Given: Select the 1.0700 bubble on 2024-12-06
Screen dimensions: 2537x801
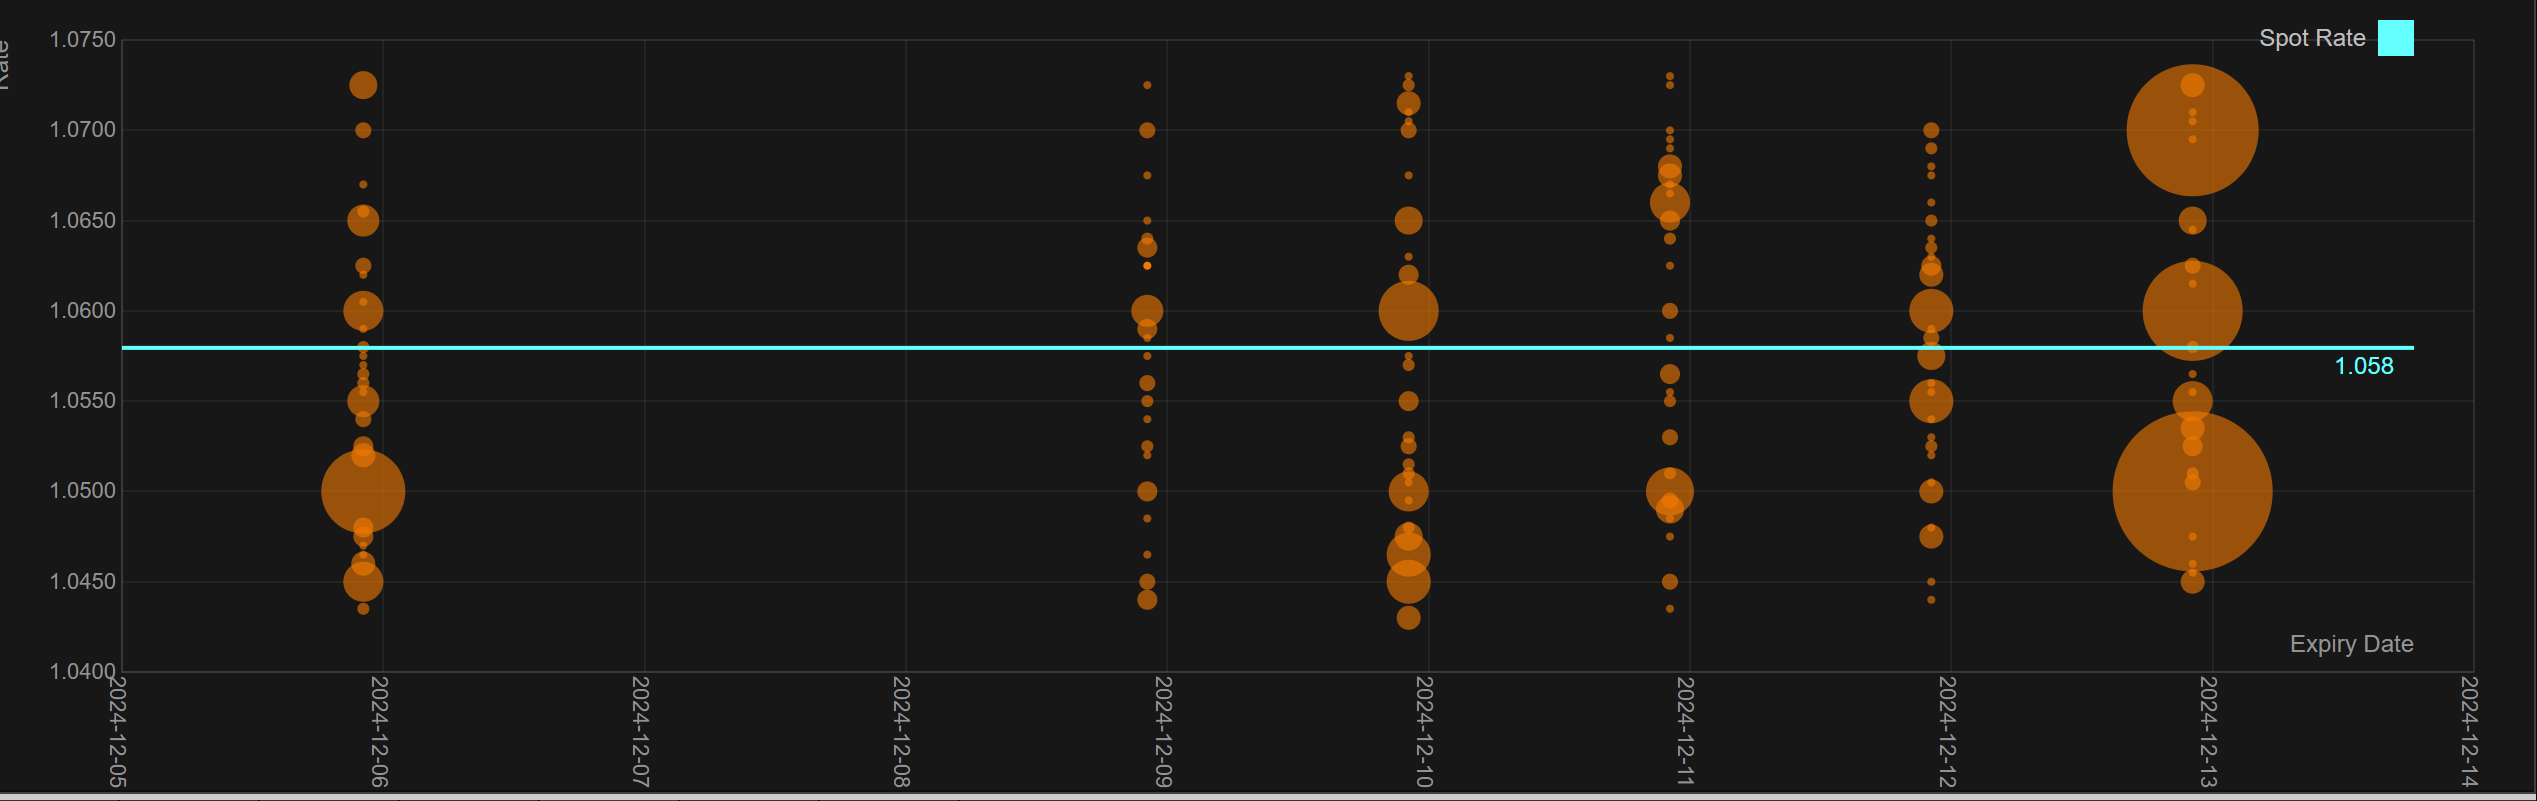Looking at the screenshot, I should tap(363, 130).
